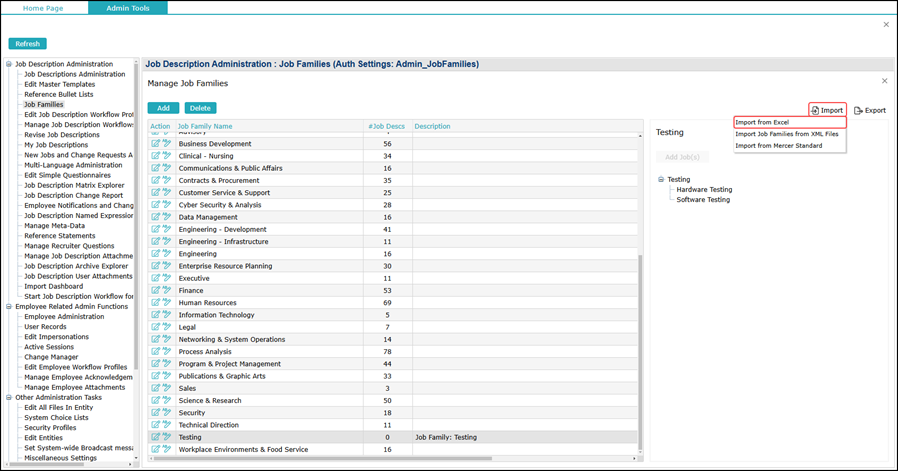Sort by the #Job Descs column header
899x471 pixels.
click(x=386, y=127)
